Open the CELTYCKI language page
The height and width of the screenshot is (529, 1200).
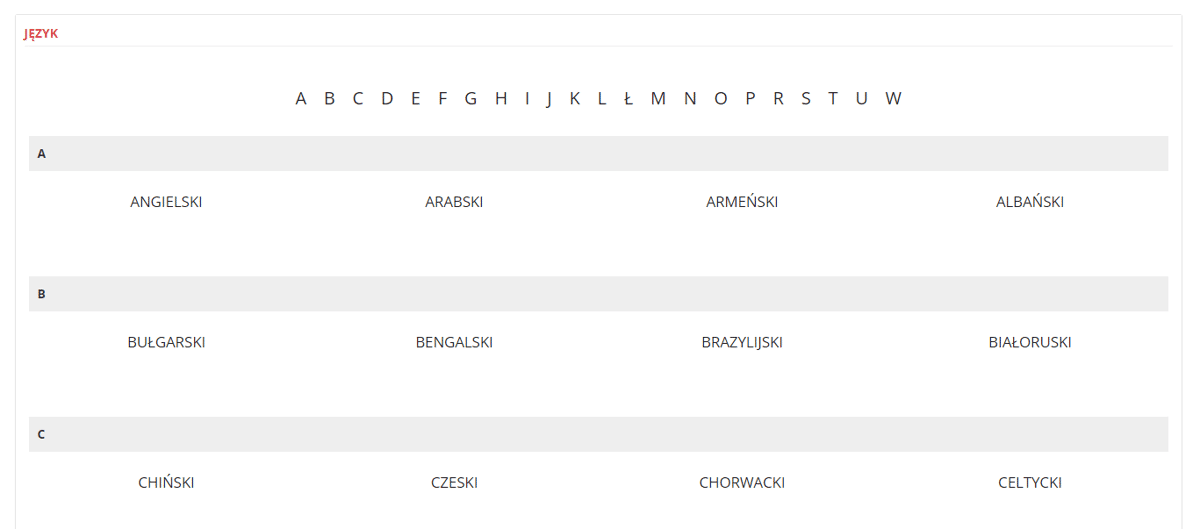1030,482
